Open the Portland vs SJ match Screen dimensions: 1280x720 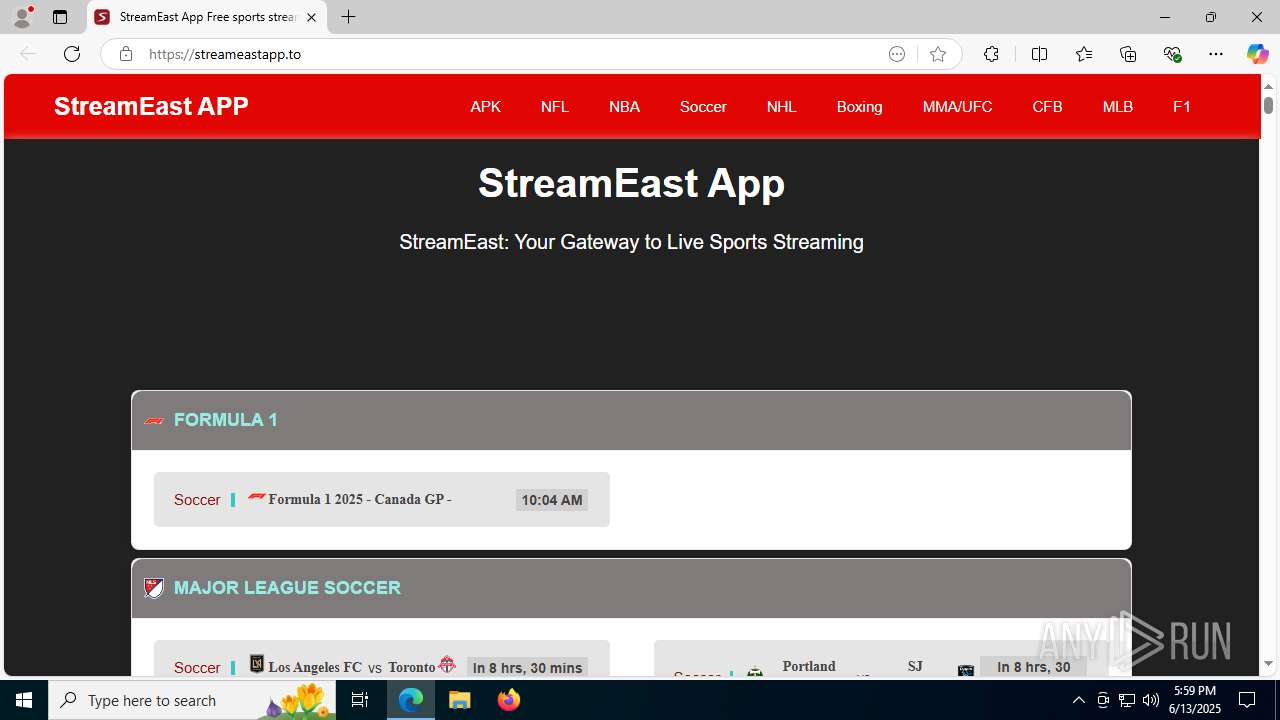(x=880, y=660)
